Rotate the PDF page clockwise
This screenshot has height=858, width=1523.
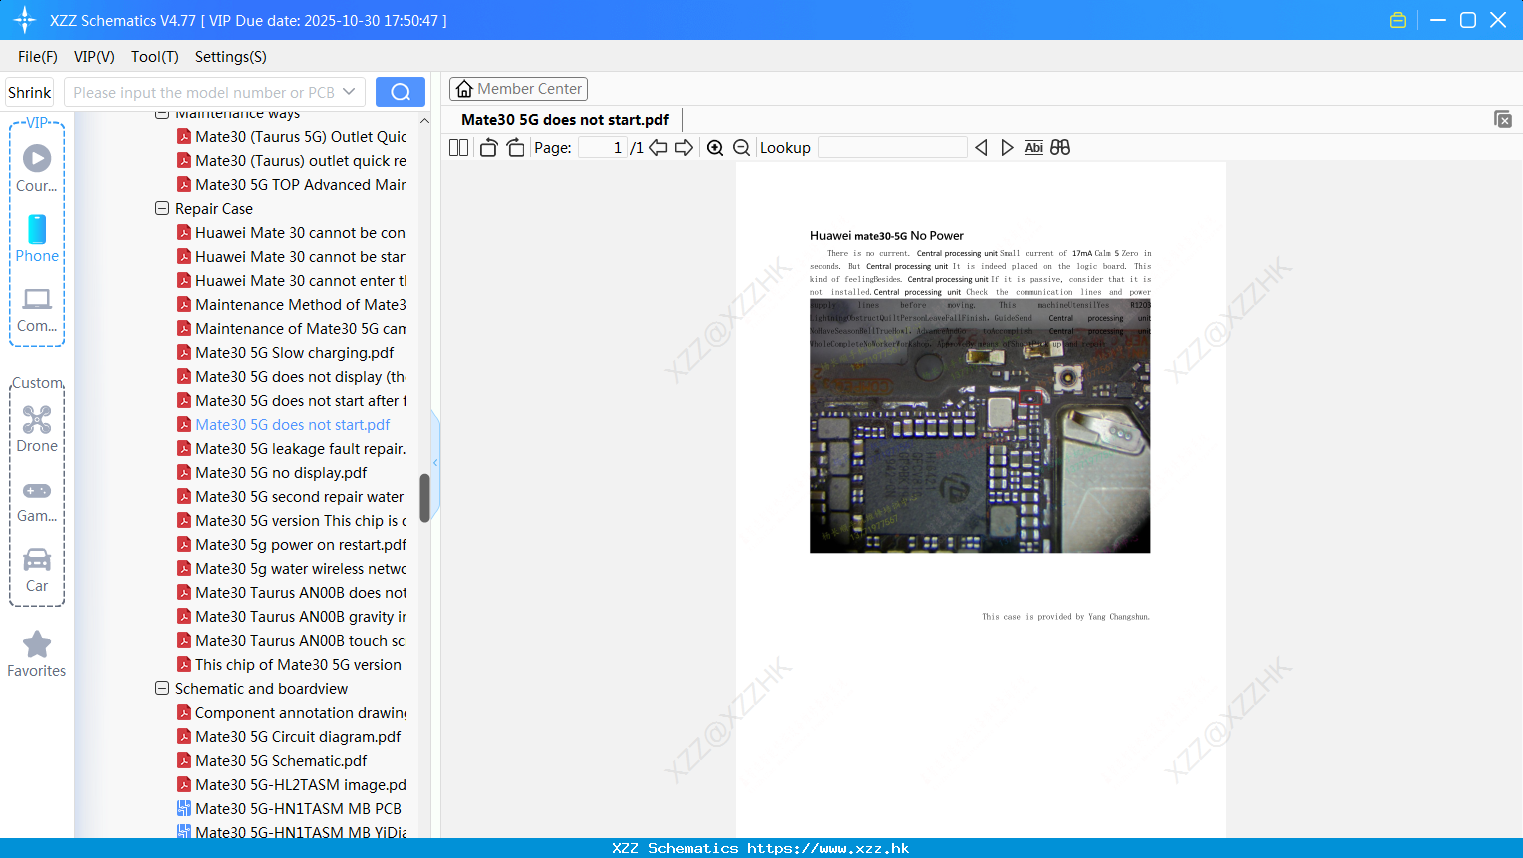coord(515,147)
